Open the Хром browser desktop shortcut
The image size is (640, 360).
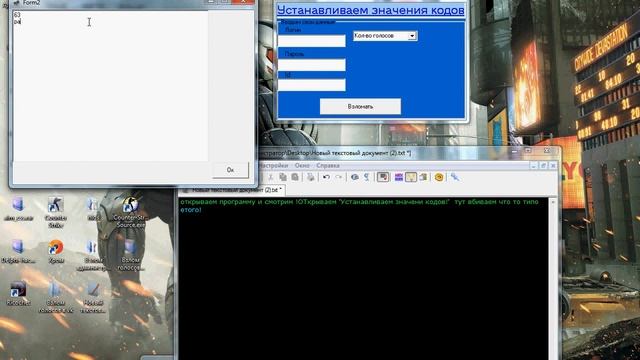point(56,251)
